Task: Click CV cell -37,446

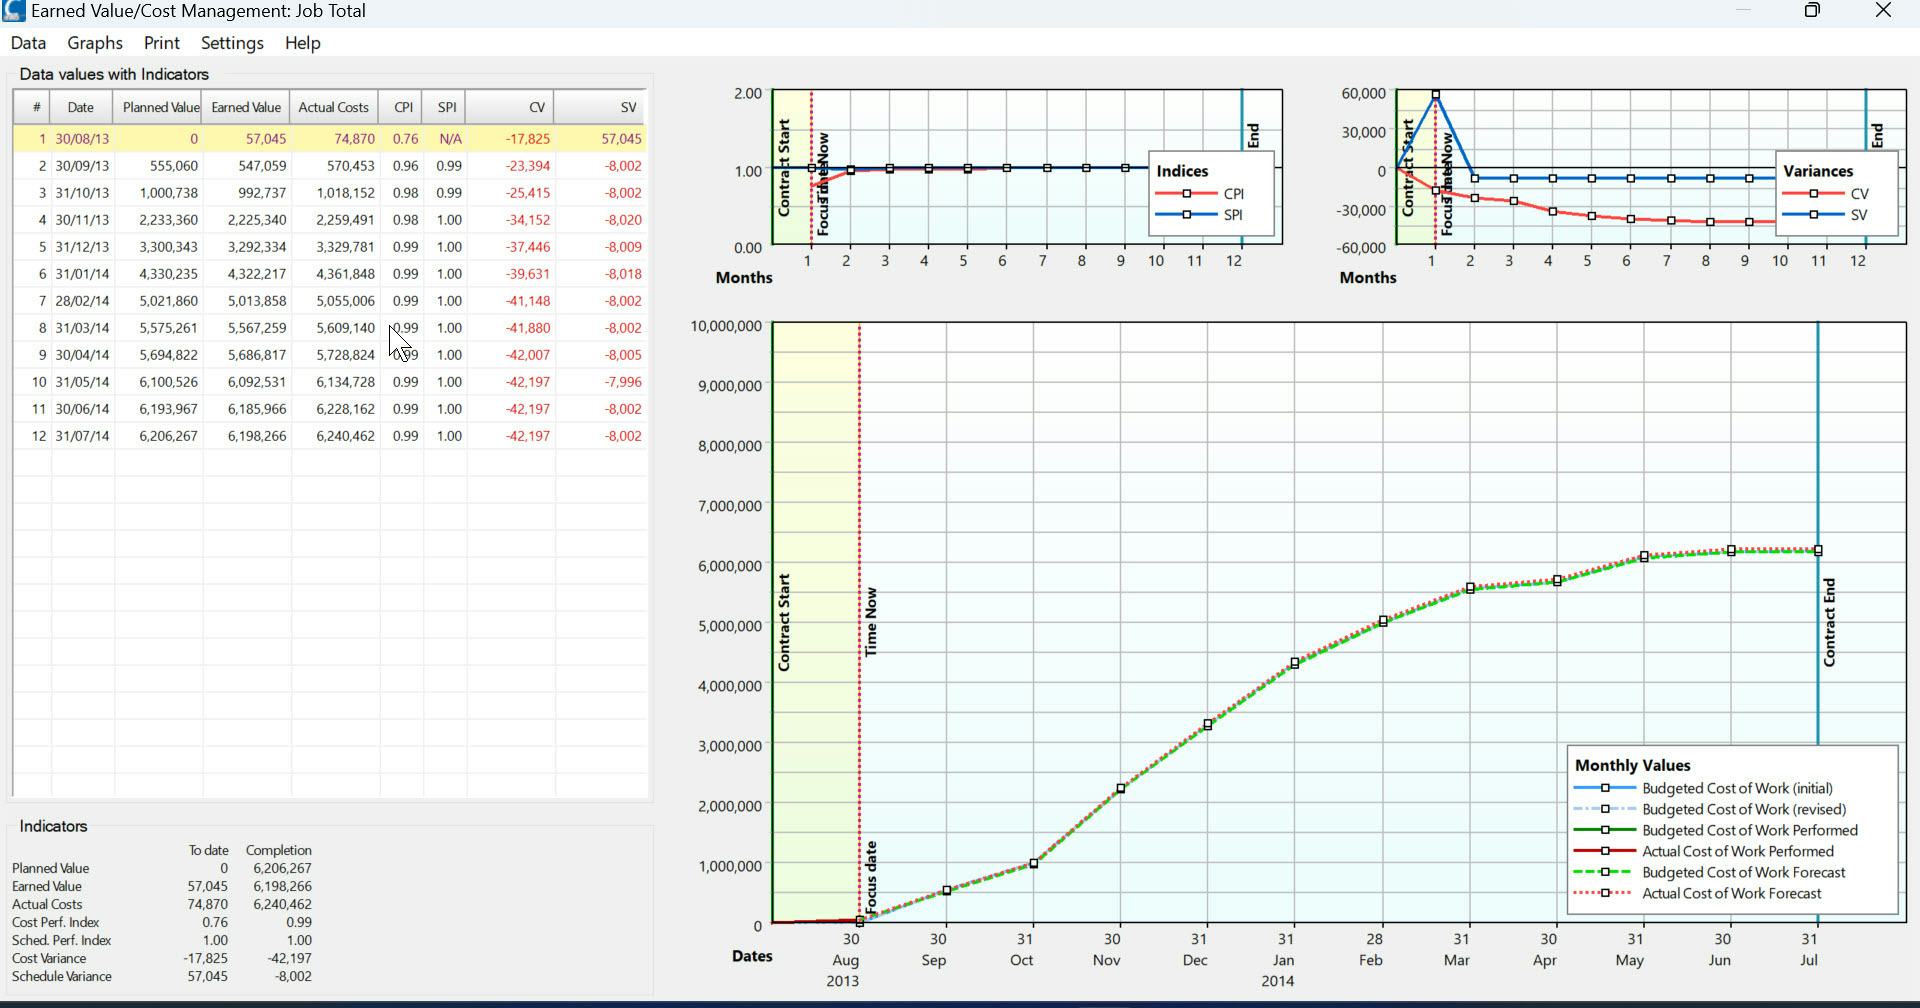Action: [x=511, y=247]
